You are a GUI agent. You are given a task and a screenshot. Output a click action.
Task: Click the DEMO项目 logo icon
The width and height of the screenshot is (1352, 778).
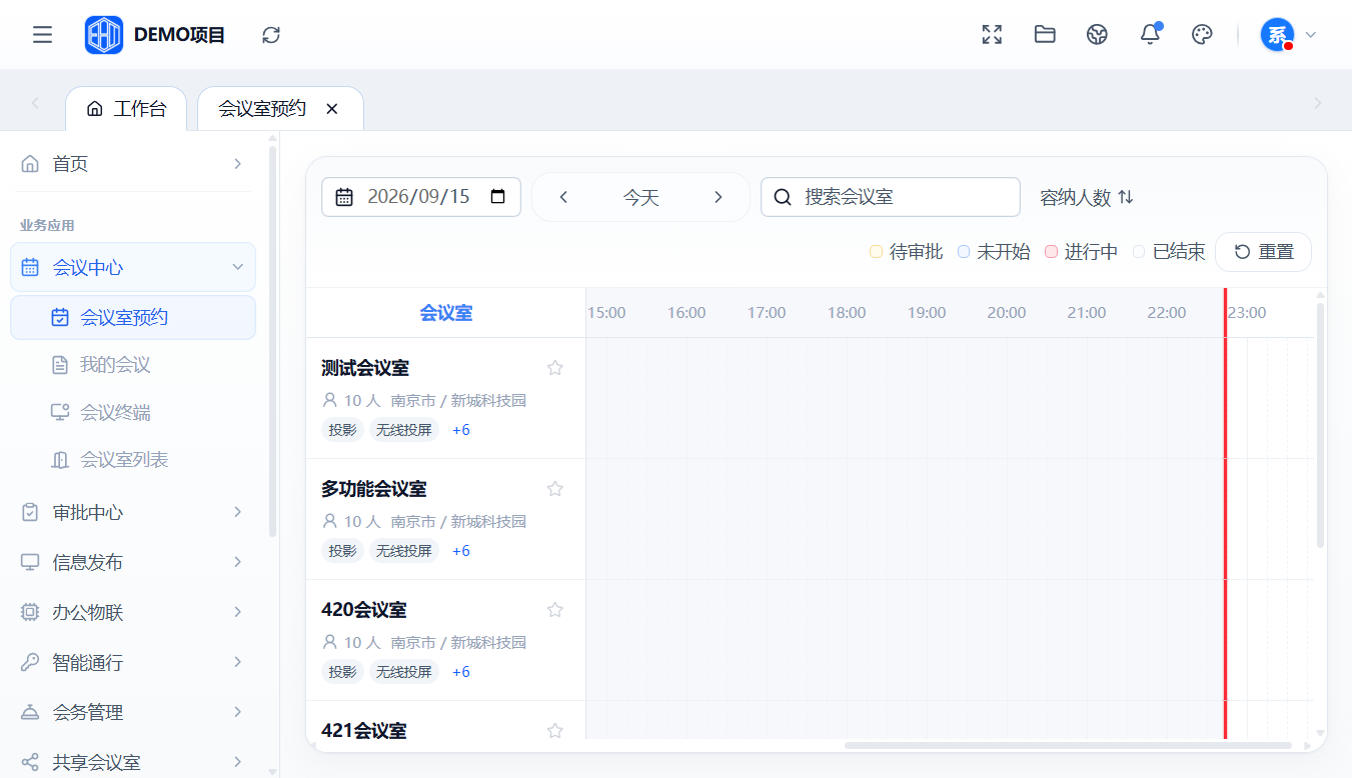click(104, 35)
